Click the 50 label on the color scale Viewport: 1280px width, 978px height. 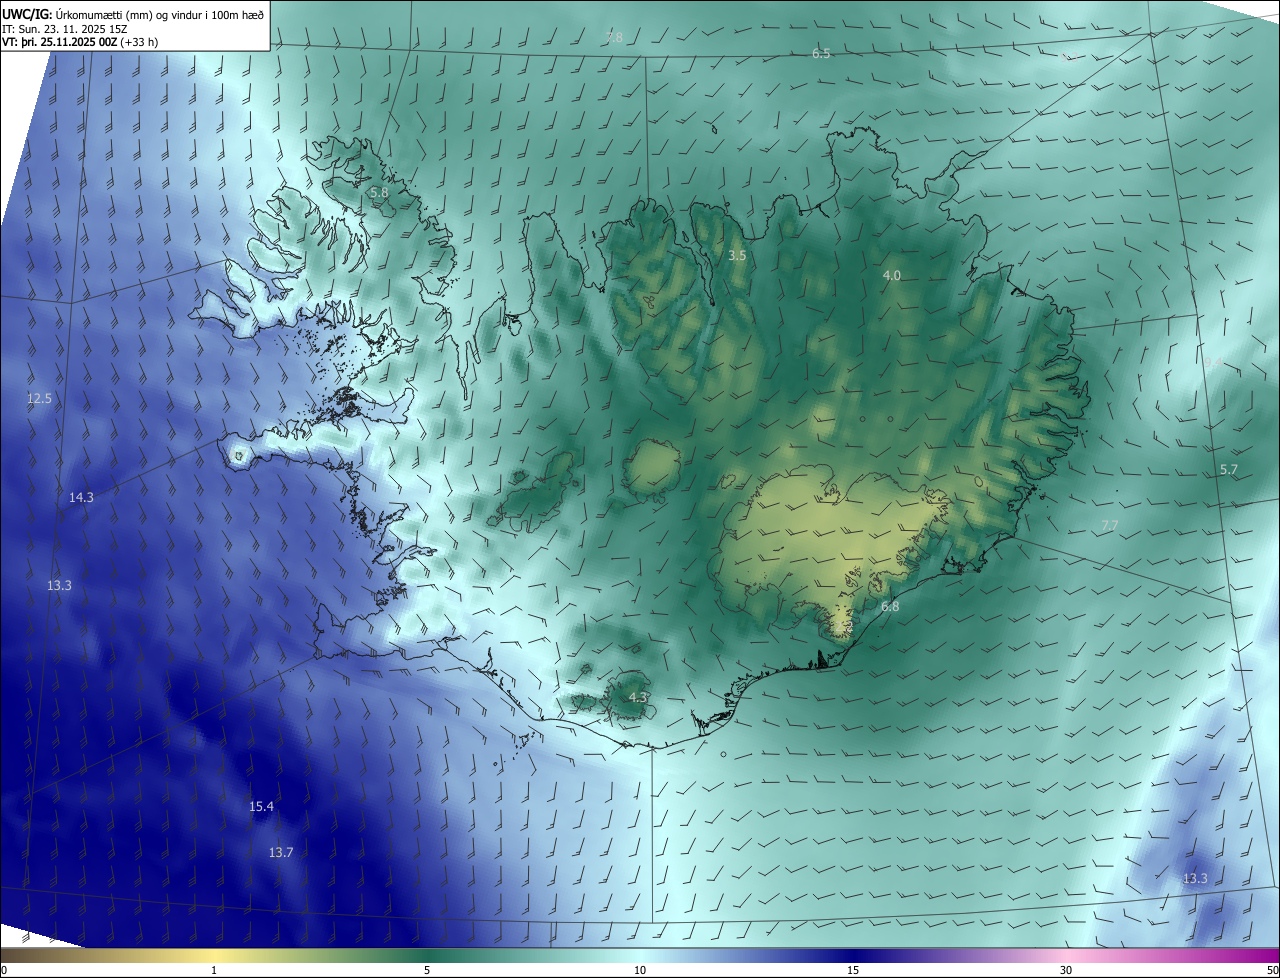point(1272,970)
